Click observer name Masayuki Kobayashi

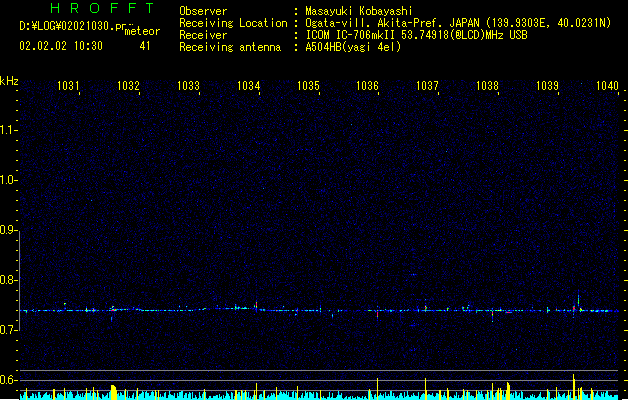(359, 11)
